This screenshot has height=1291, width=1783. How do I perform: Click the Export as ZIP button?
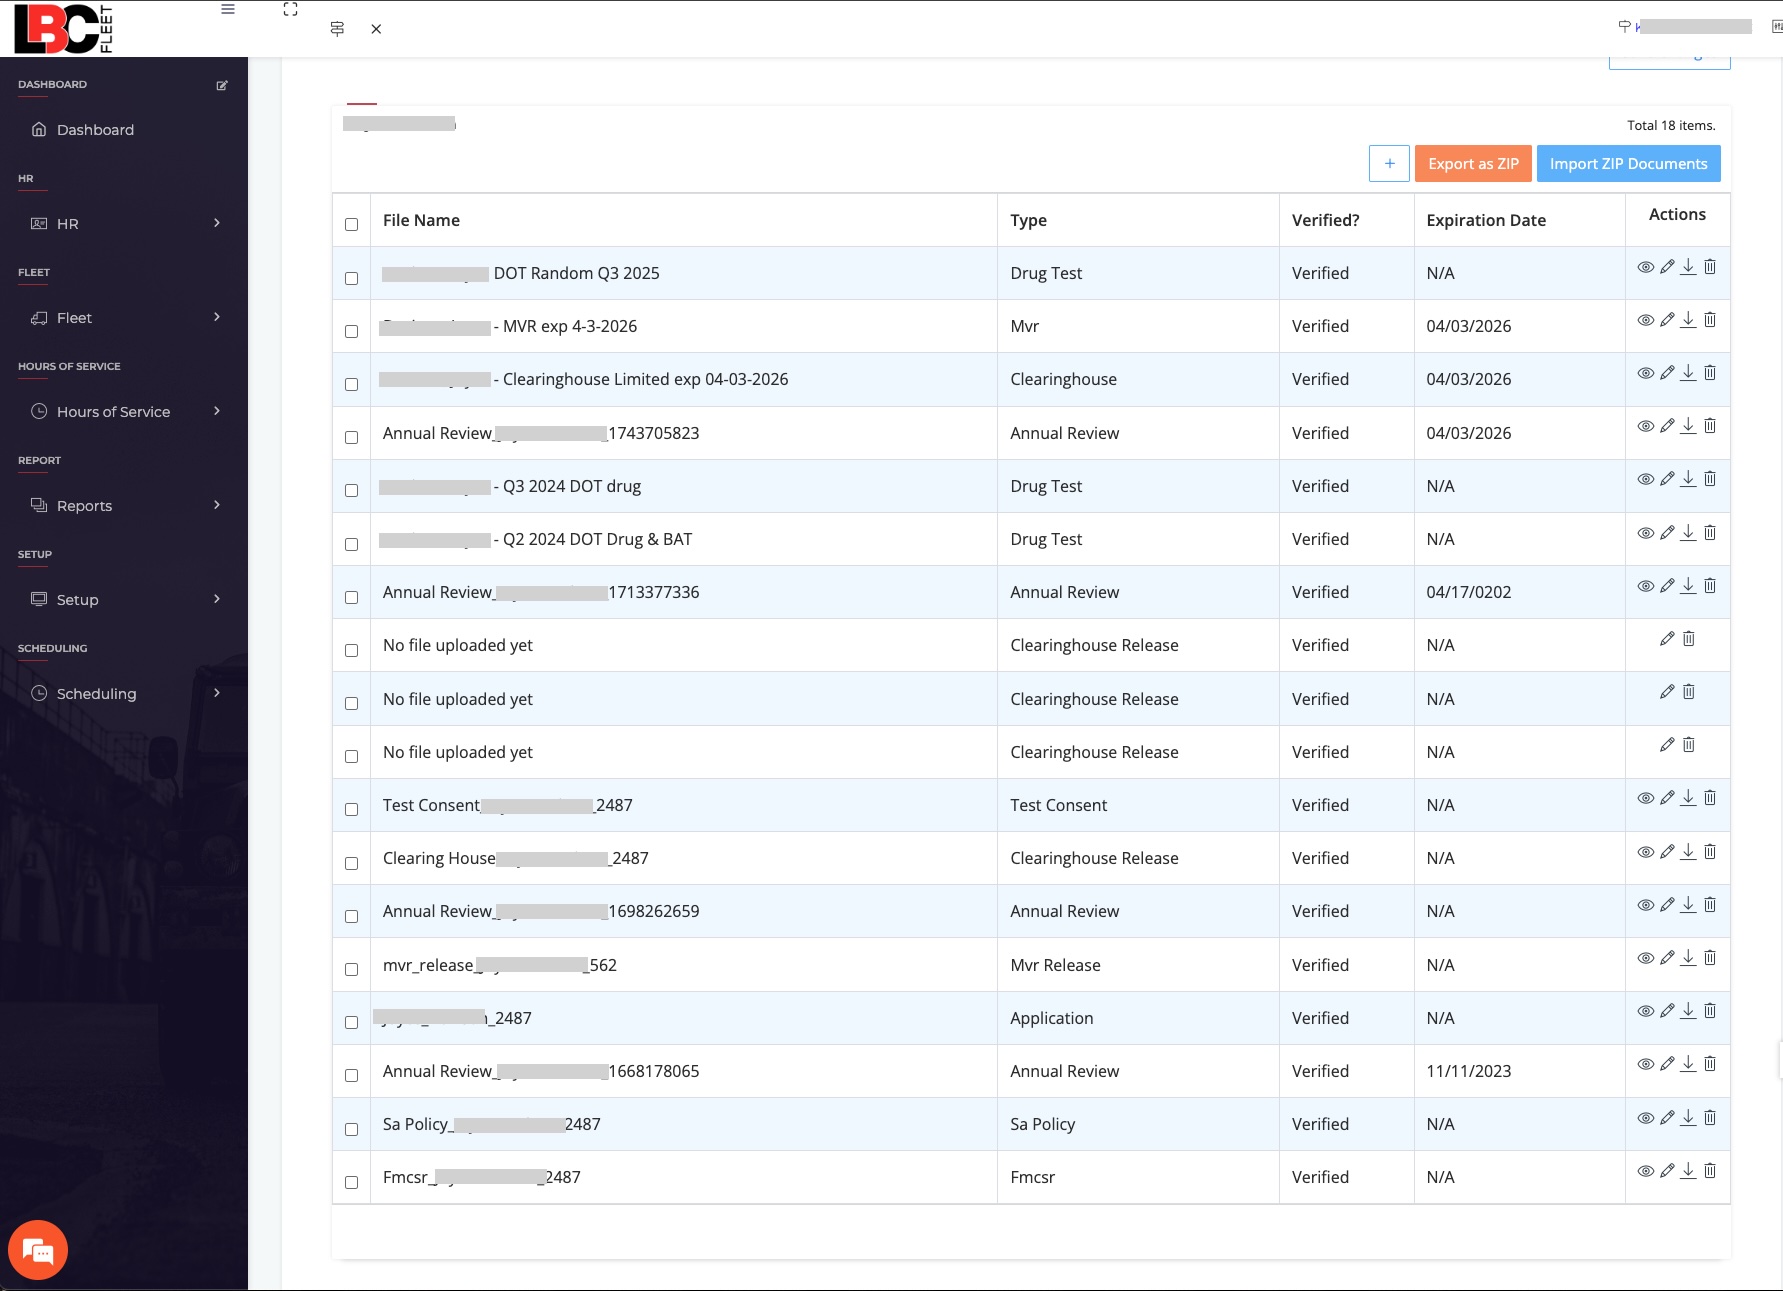1472,164
